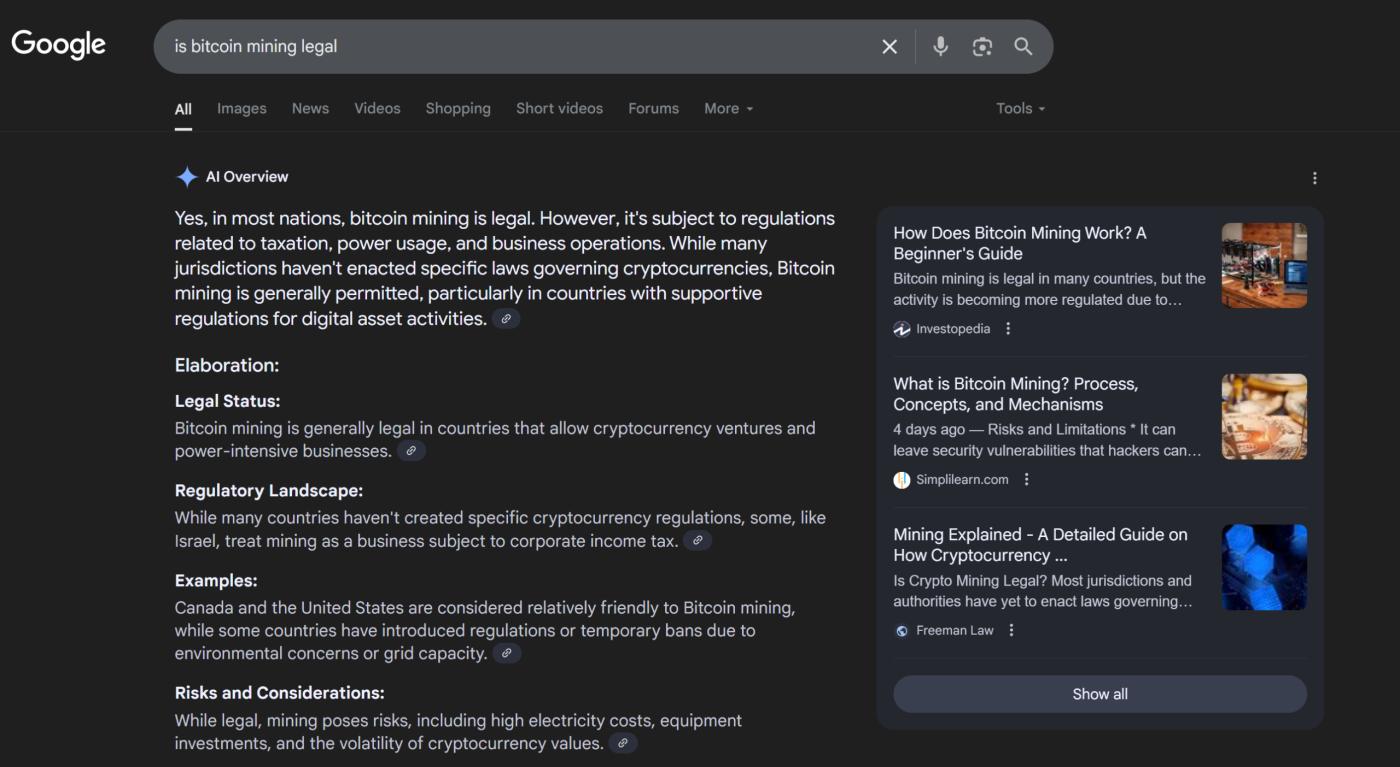This screenshot has width=1400, height=767.
Task: Open three-dot menu next to Simplilearn.com
Action: click(x=1026, y=480)
